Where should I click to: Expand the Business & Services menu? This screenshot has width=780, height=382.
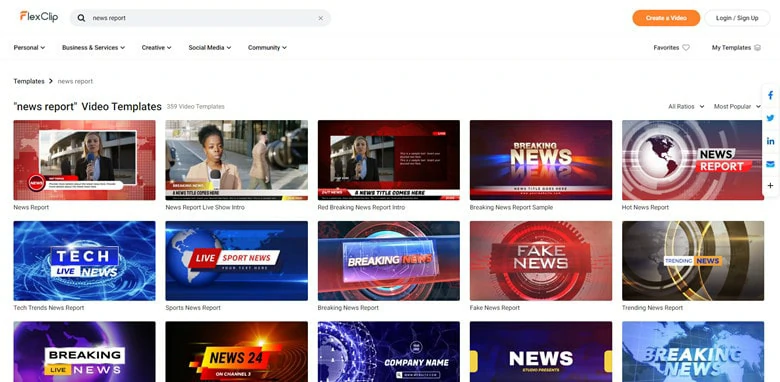point(94,48)
